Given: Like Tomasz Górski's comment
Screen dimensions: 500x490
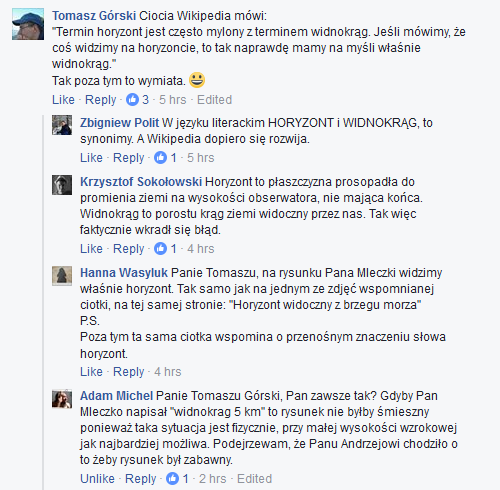Looking at the screenshot, I should 63,100.
